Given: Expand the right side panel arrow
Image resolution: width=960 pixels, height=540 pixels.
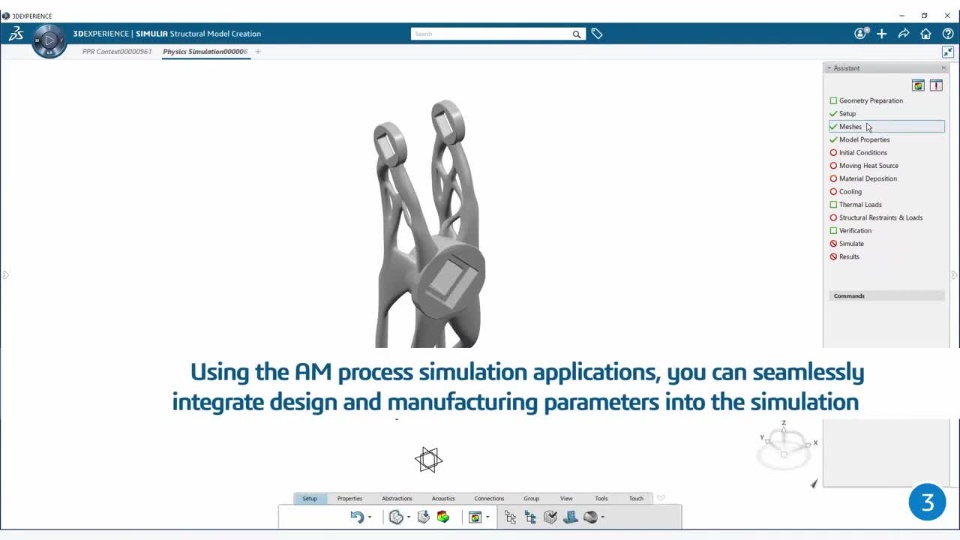Looking at the screenshot, I should tap(954, 275).
